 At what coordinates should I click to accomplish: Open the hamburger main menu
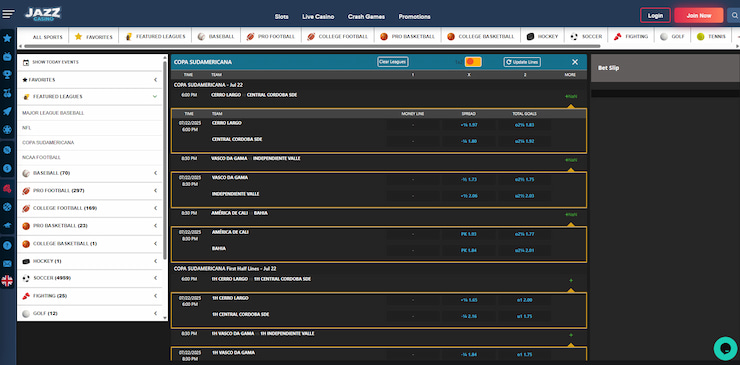8,14
